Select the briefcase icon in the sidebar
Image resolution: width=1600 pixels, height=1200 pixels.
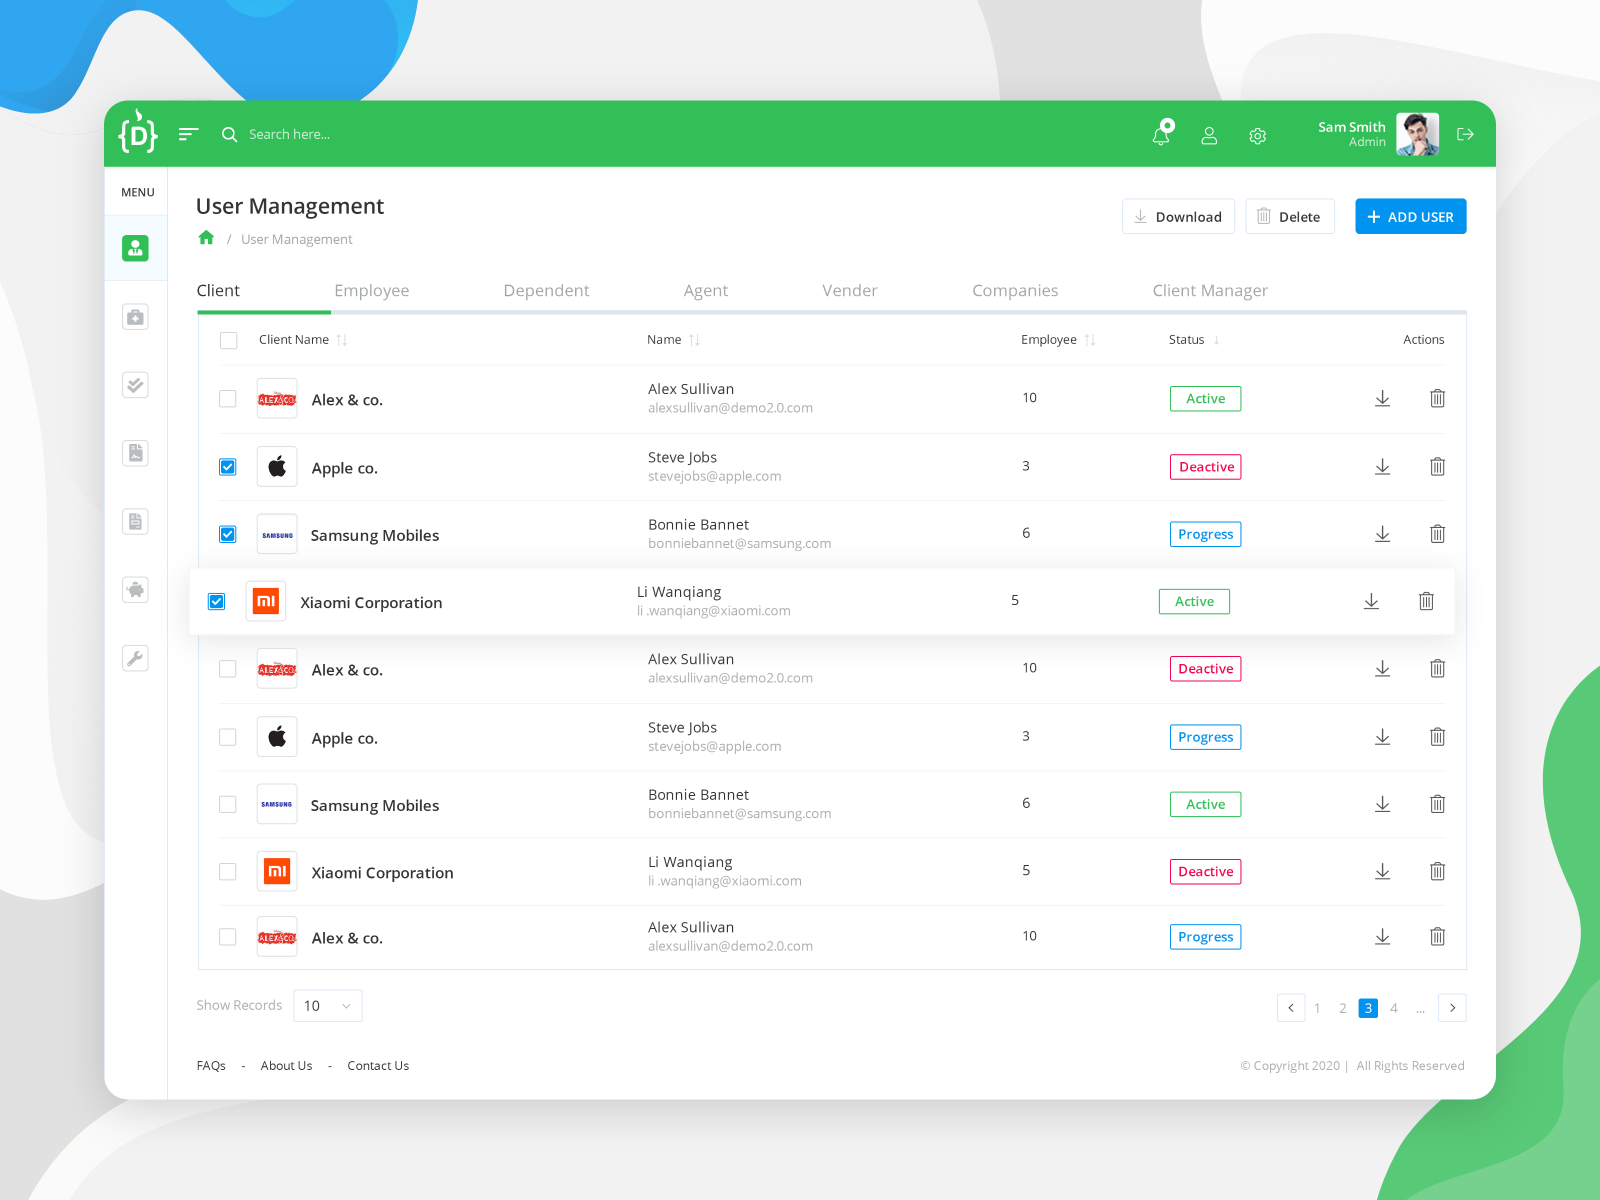click(136, 316)
